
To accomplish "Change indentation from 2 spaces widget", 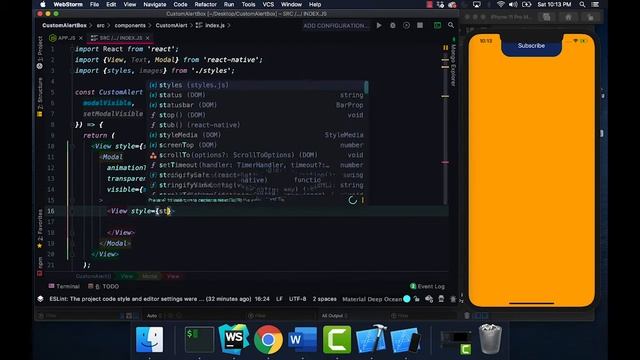I will click(324, 299).
